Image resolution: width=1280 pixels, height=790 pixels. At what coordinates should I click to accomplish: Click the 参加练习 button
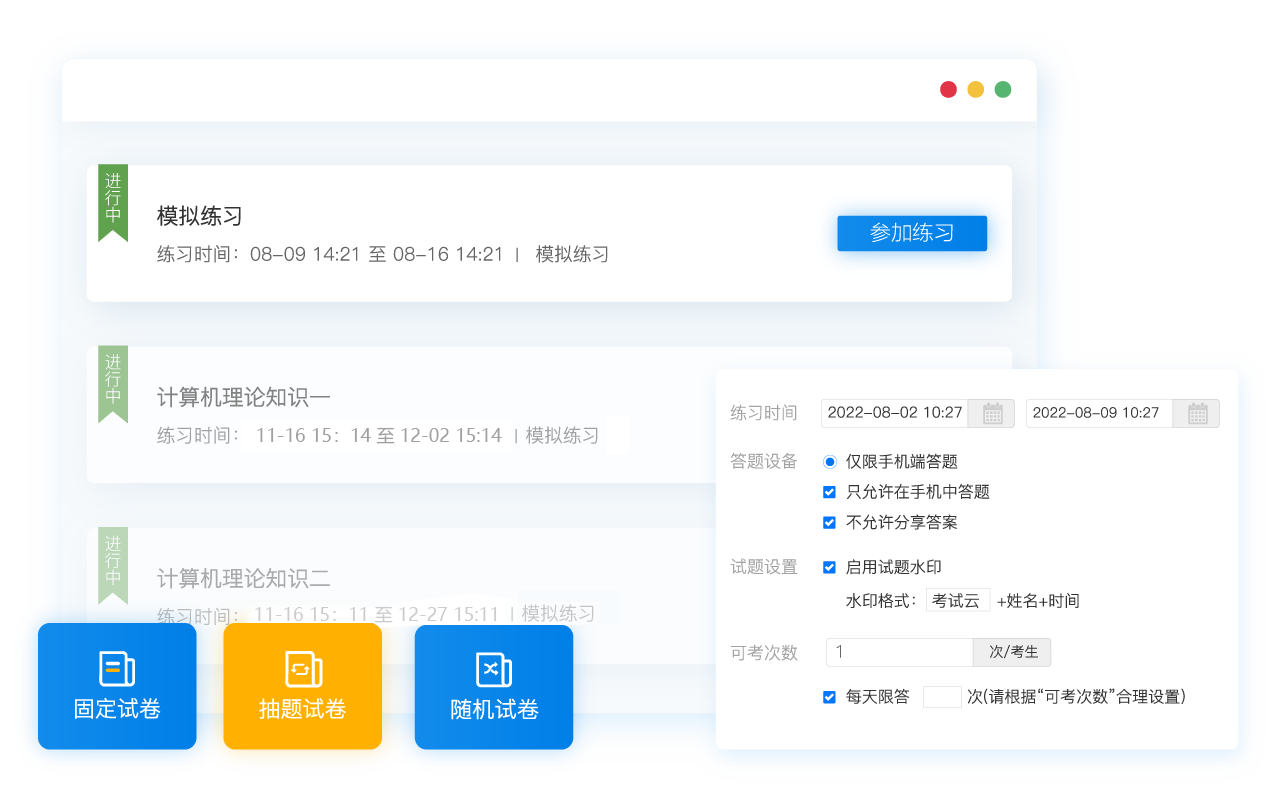pos(911,233)
